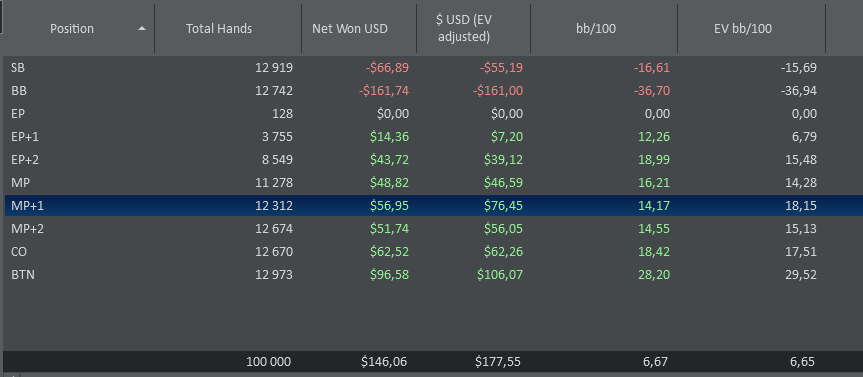Viewport: 863px width, 377px height.
Task: Select the BB position row
Action: 433,91
